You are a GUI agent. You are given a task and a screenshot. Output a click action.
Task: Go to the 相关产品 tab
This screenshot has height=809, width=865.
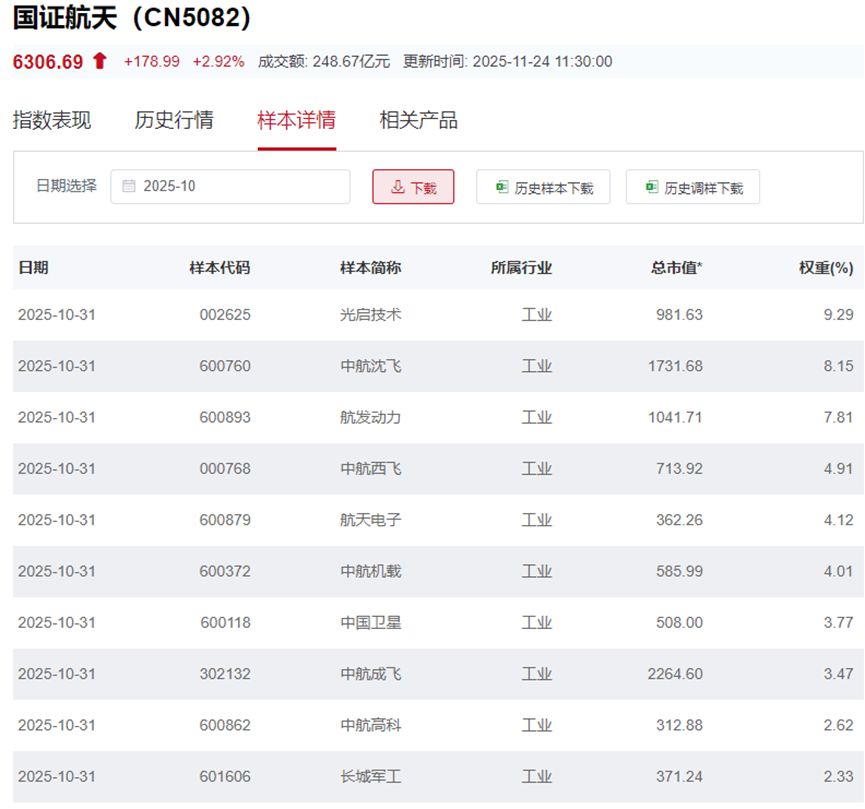[418, 121]
